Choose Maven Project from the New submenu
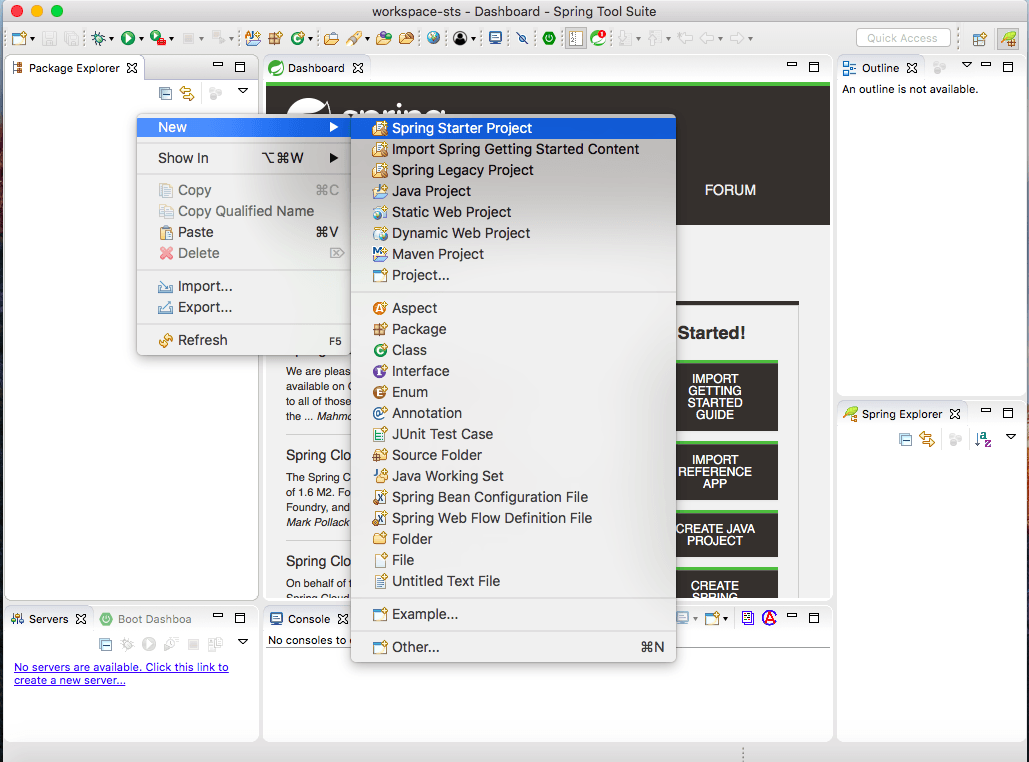This screenshot has width=1029, height=762. click(x=513, y=254)
